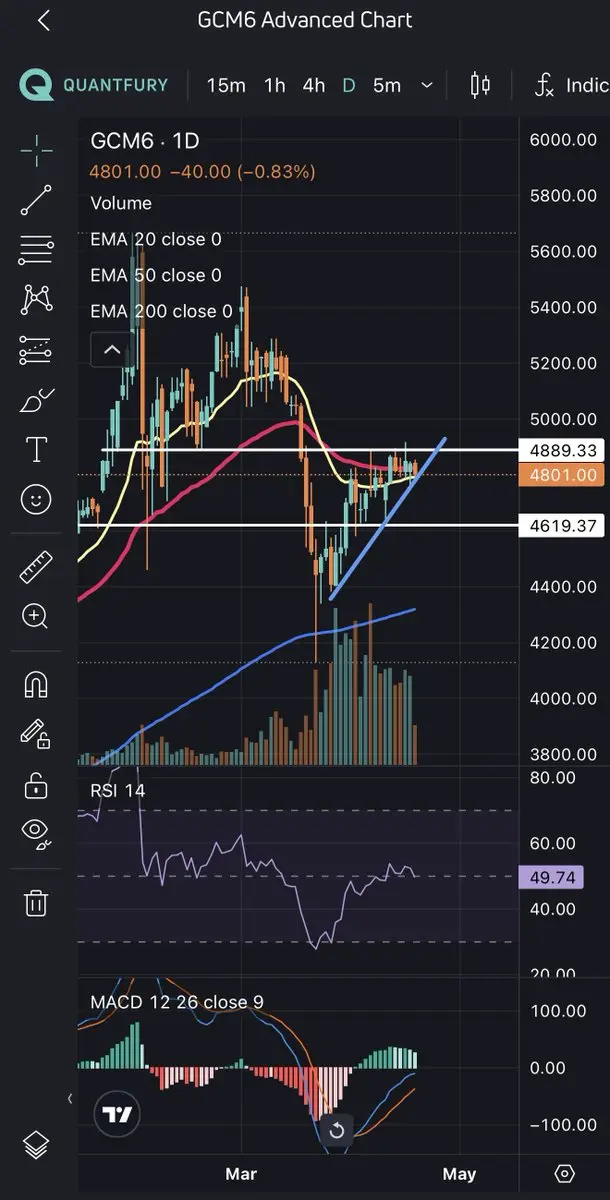The height and width of the screenshot is (1200, 610).
Task: Reset chart view with circular arrow button
Action: (x=337, y=1131)
